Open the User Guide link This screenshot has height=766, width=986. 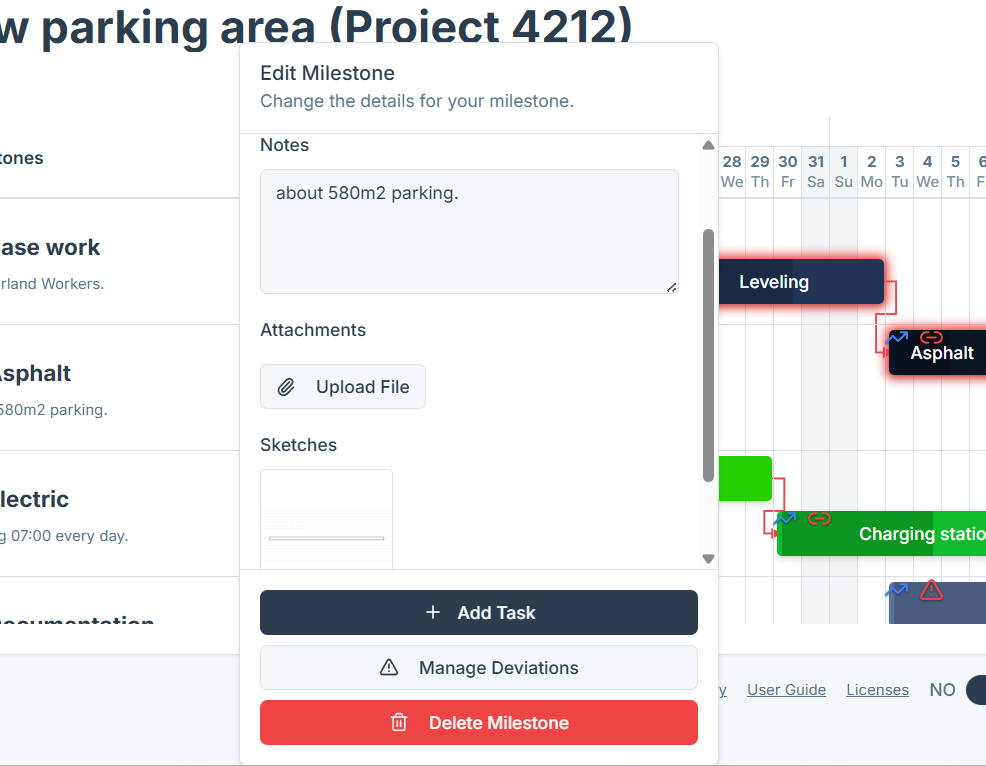click(x=786, y=689)
